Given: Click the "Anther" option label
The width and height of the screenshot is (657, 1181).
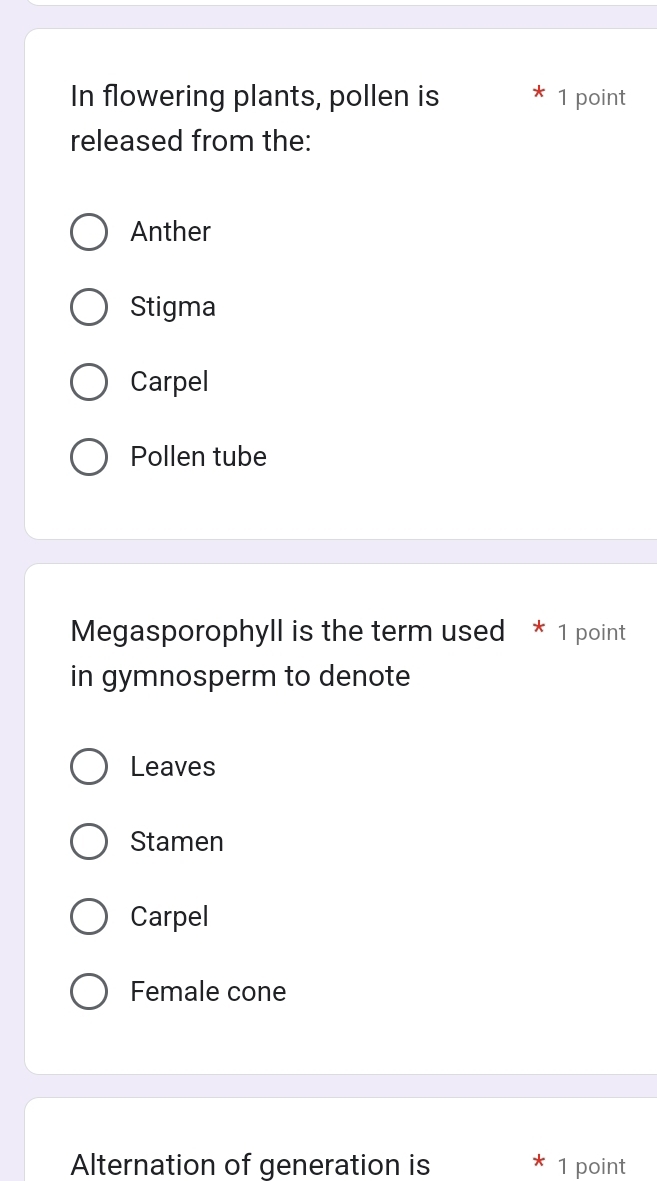Looking at the screenshot, I should [171, 232].
